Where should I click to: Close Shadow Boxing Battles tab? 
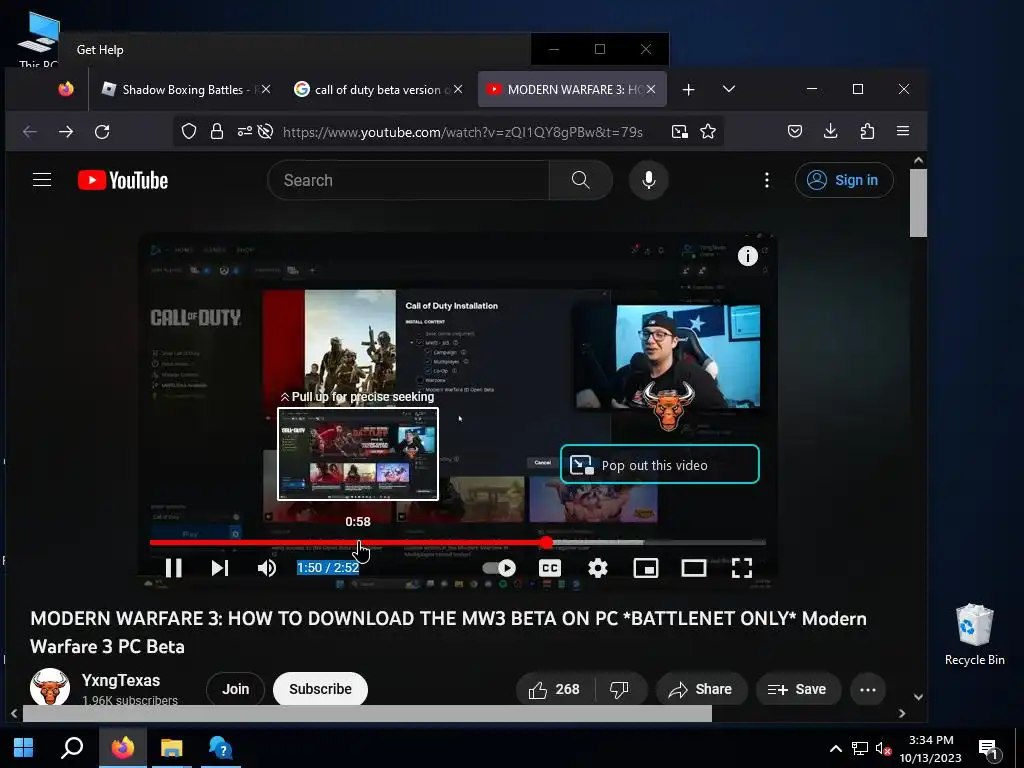click(266, 89)
